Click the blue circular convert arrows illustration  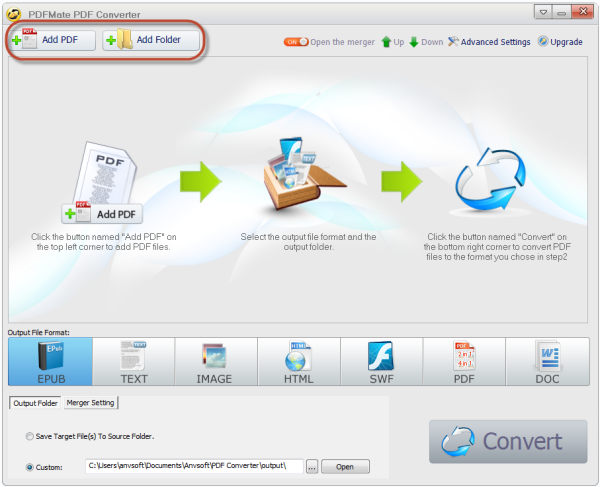(490, 180)
